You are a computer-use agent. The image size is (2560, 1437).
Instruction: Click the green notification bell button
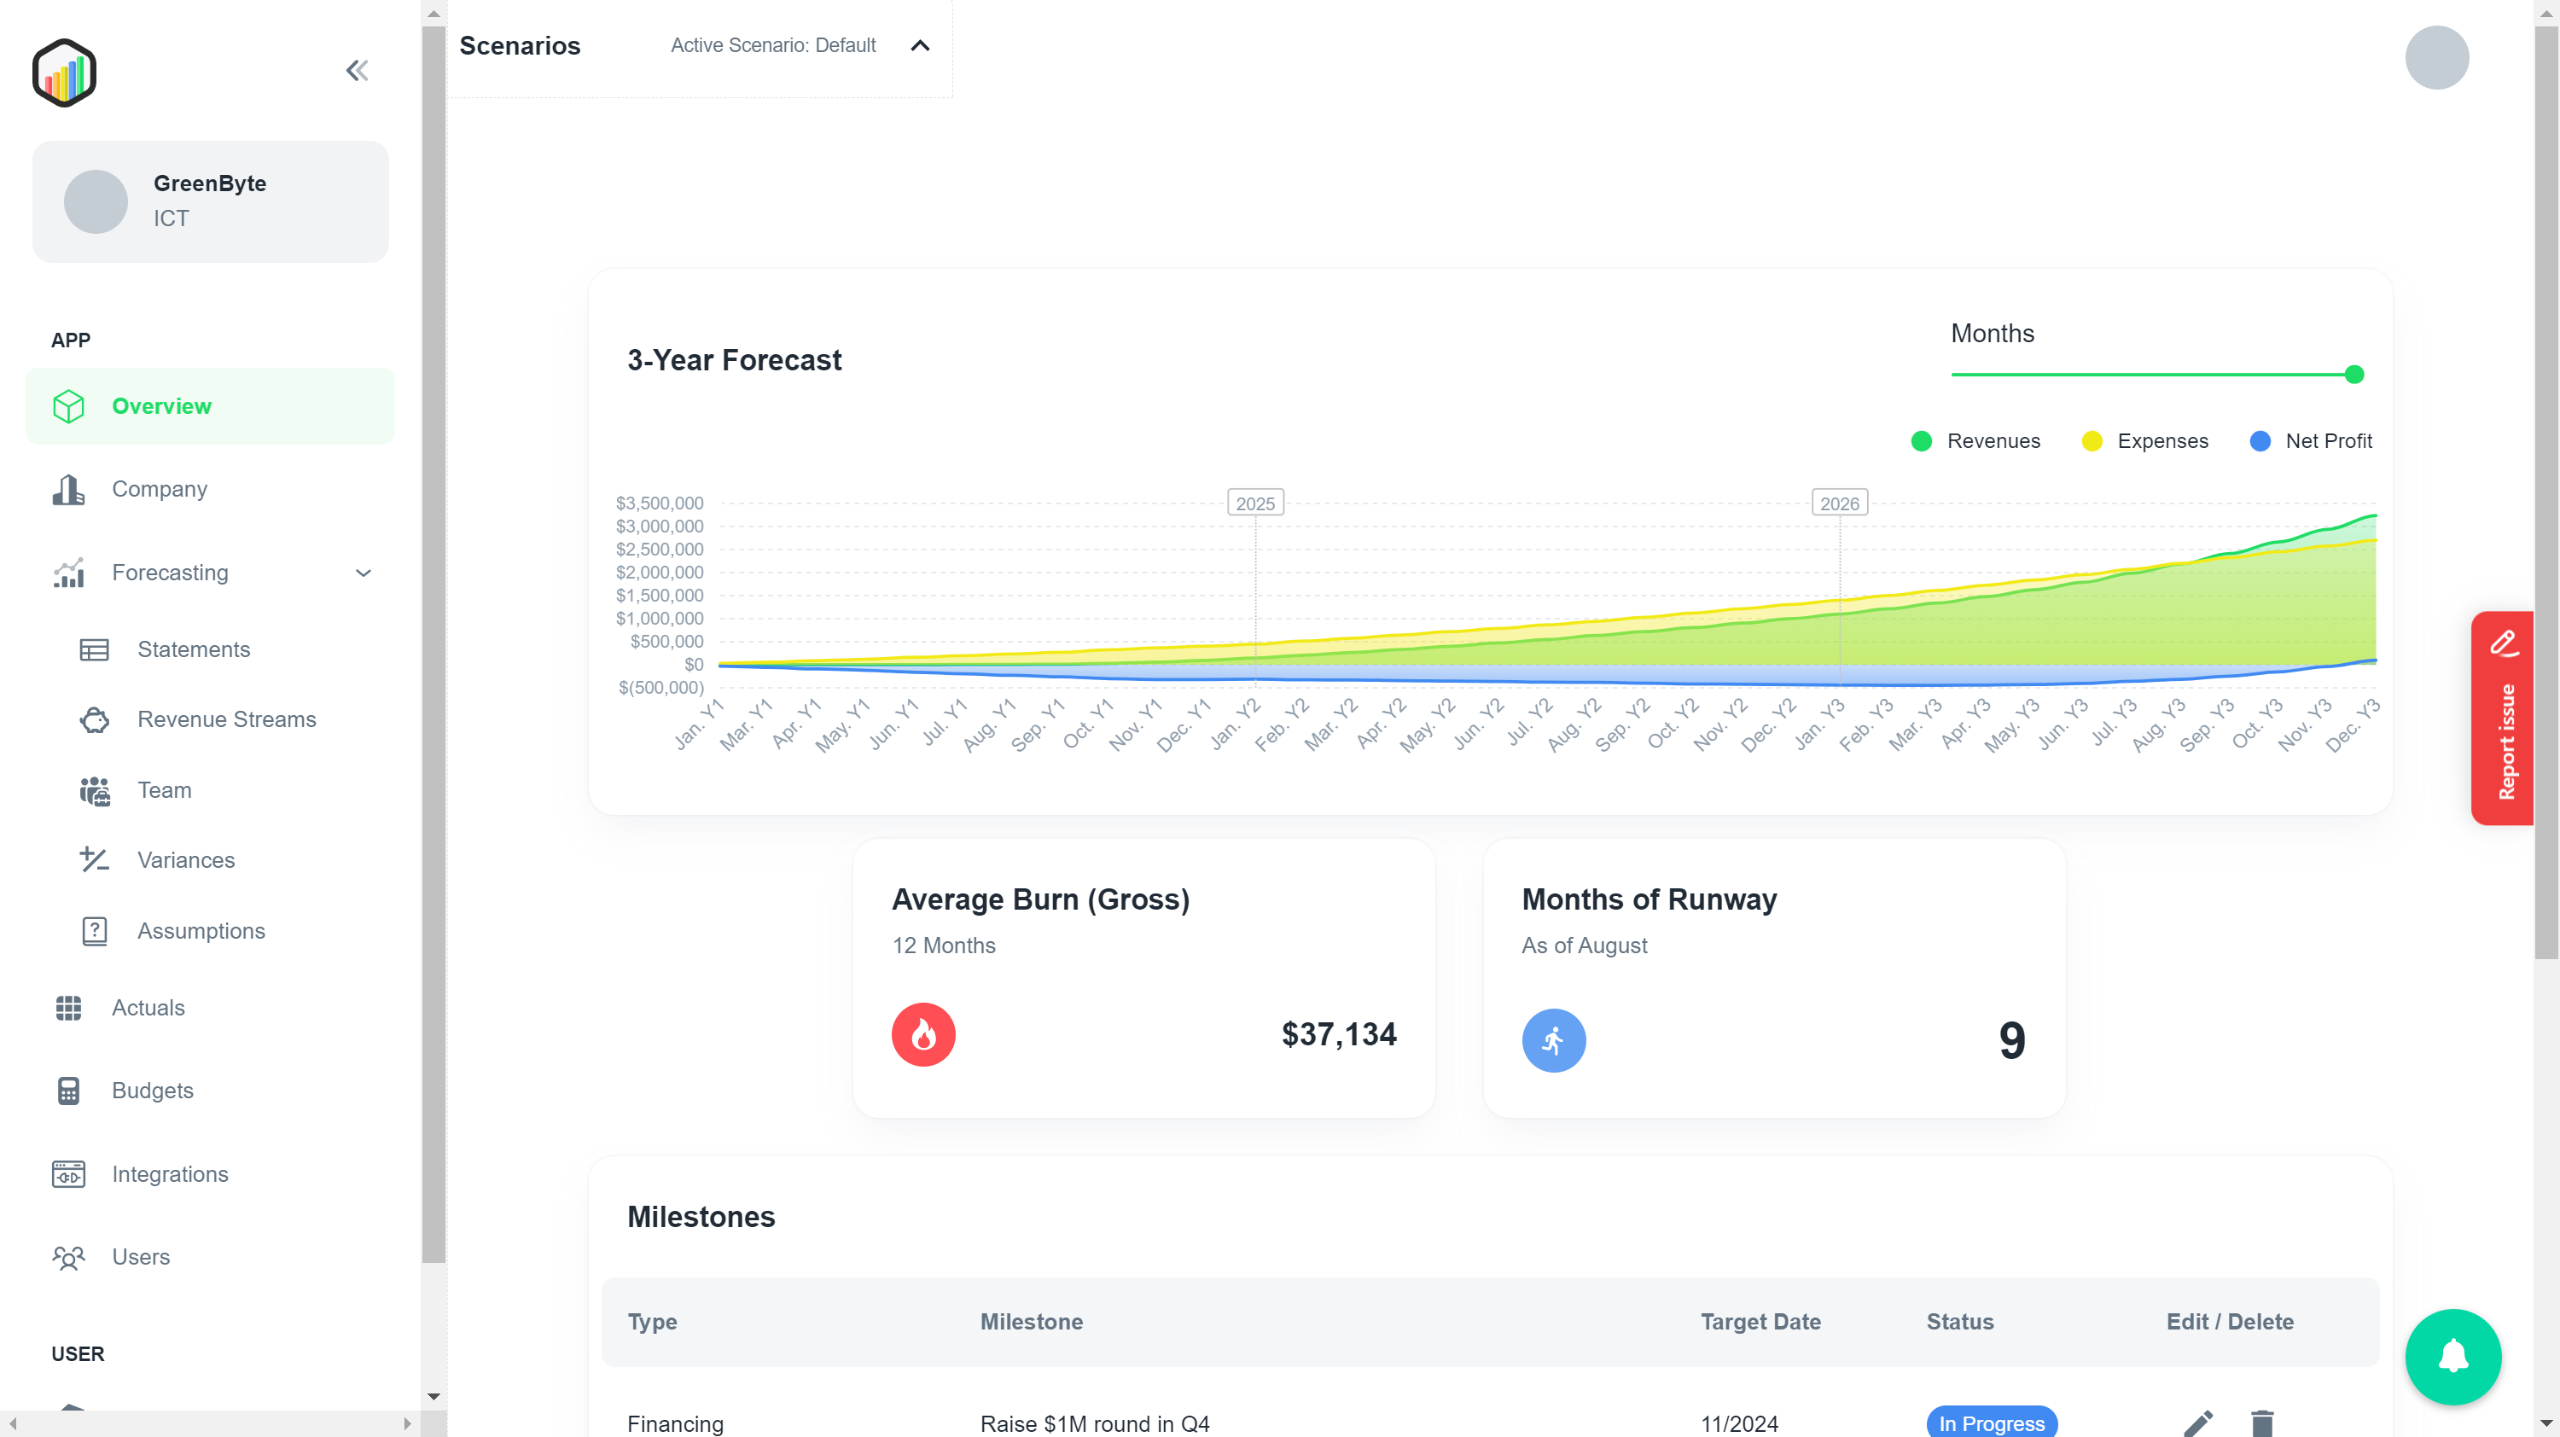click(2452, 1356)
